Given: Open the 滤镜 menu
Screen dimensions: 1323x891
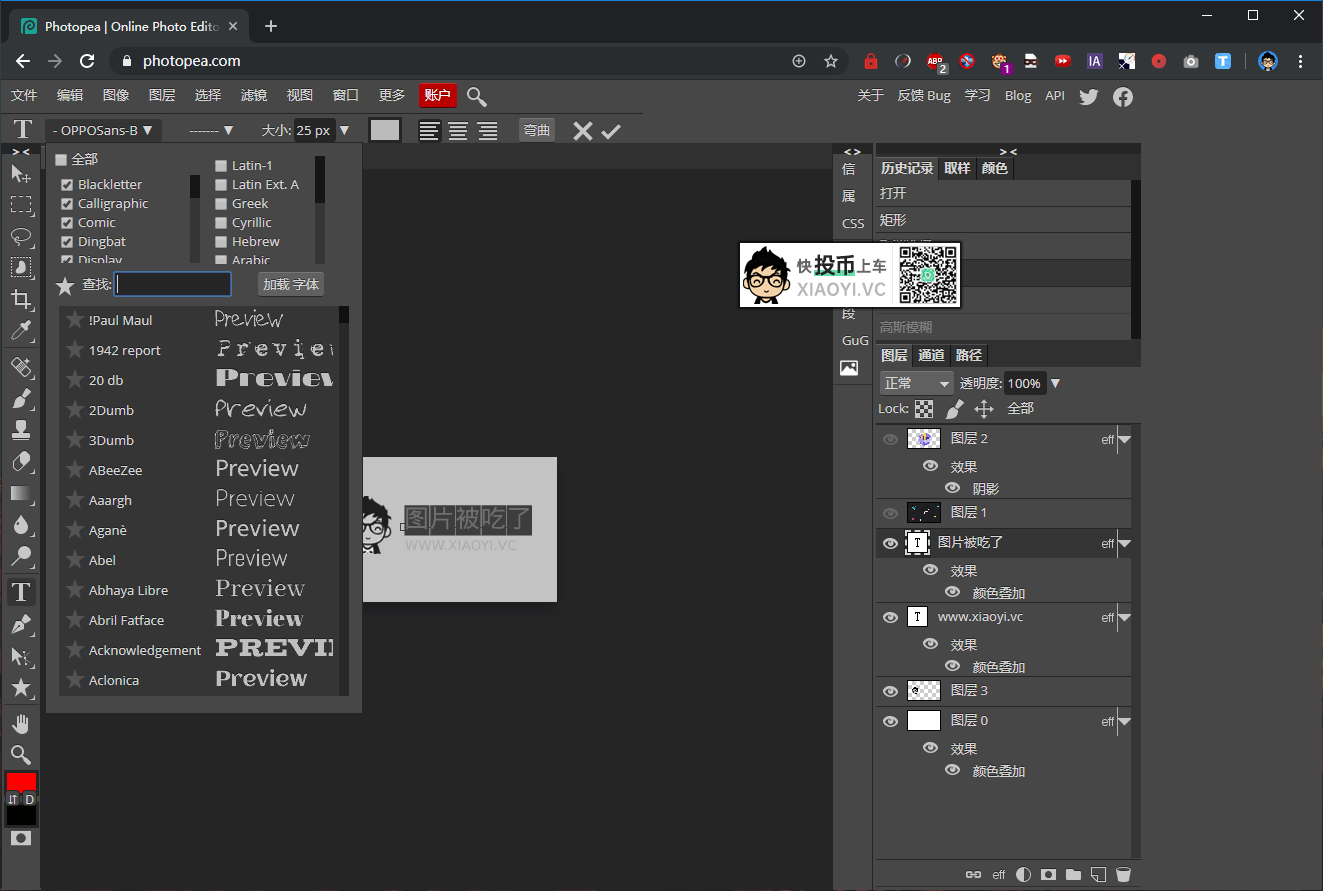Looking at the screenshot, I should coord(254,96).
